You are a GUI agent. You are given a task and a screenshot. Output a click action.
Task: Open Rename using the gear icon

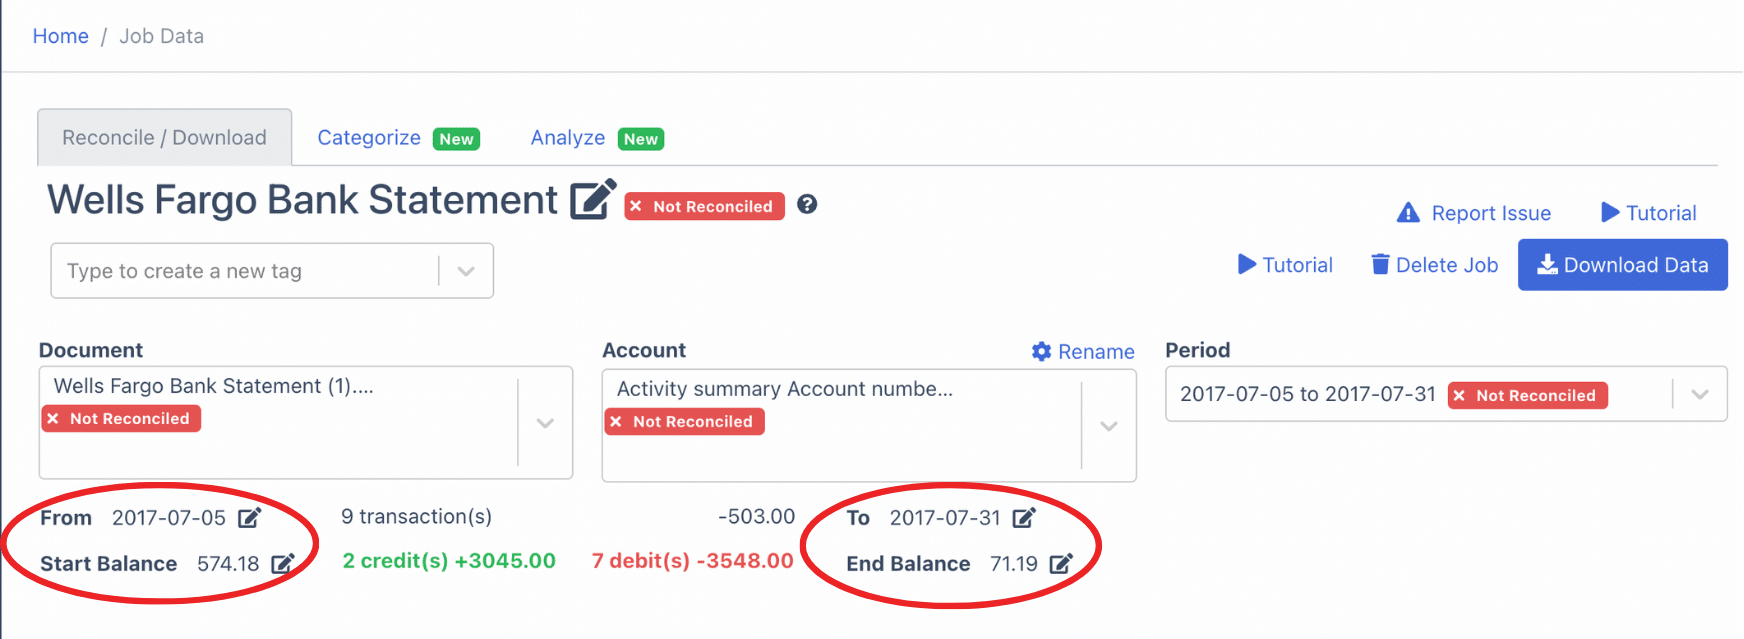click(1040, 351)
